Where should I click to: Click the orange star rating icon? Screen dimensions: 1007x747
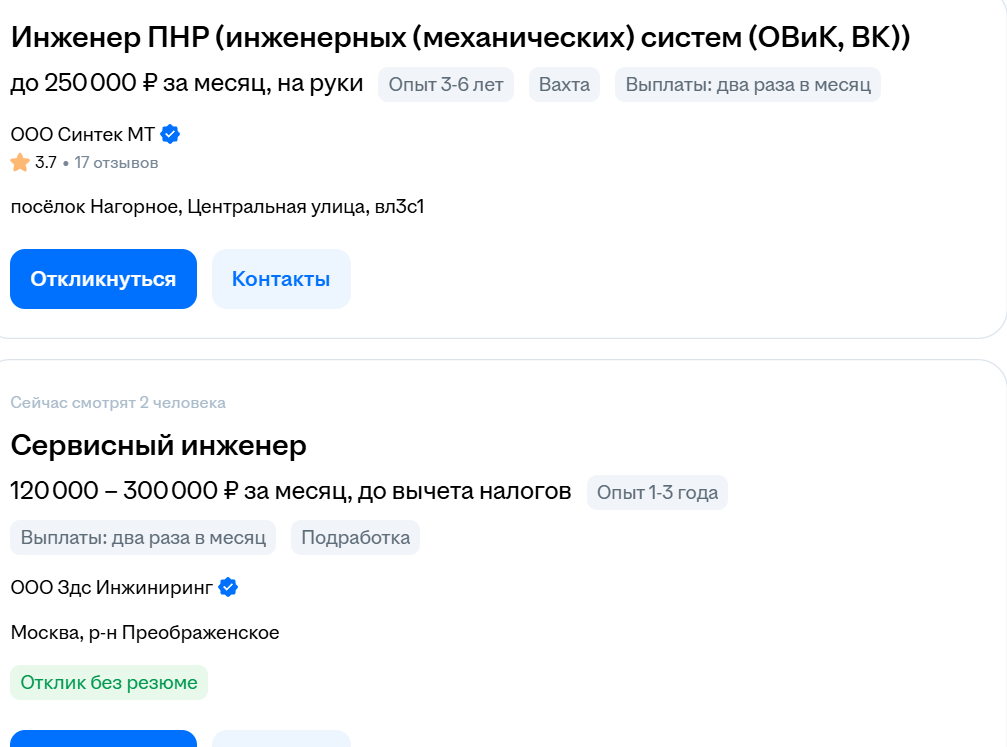[x=20, y=162]
